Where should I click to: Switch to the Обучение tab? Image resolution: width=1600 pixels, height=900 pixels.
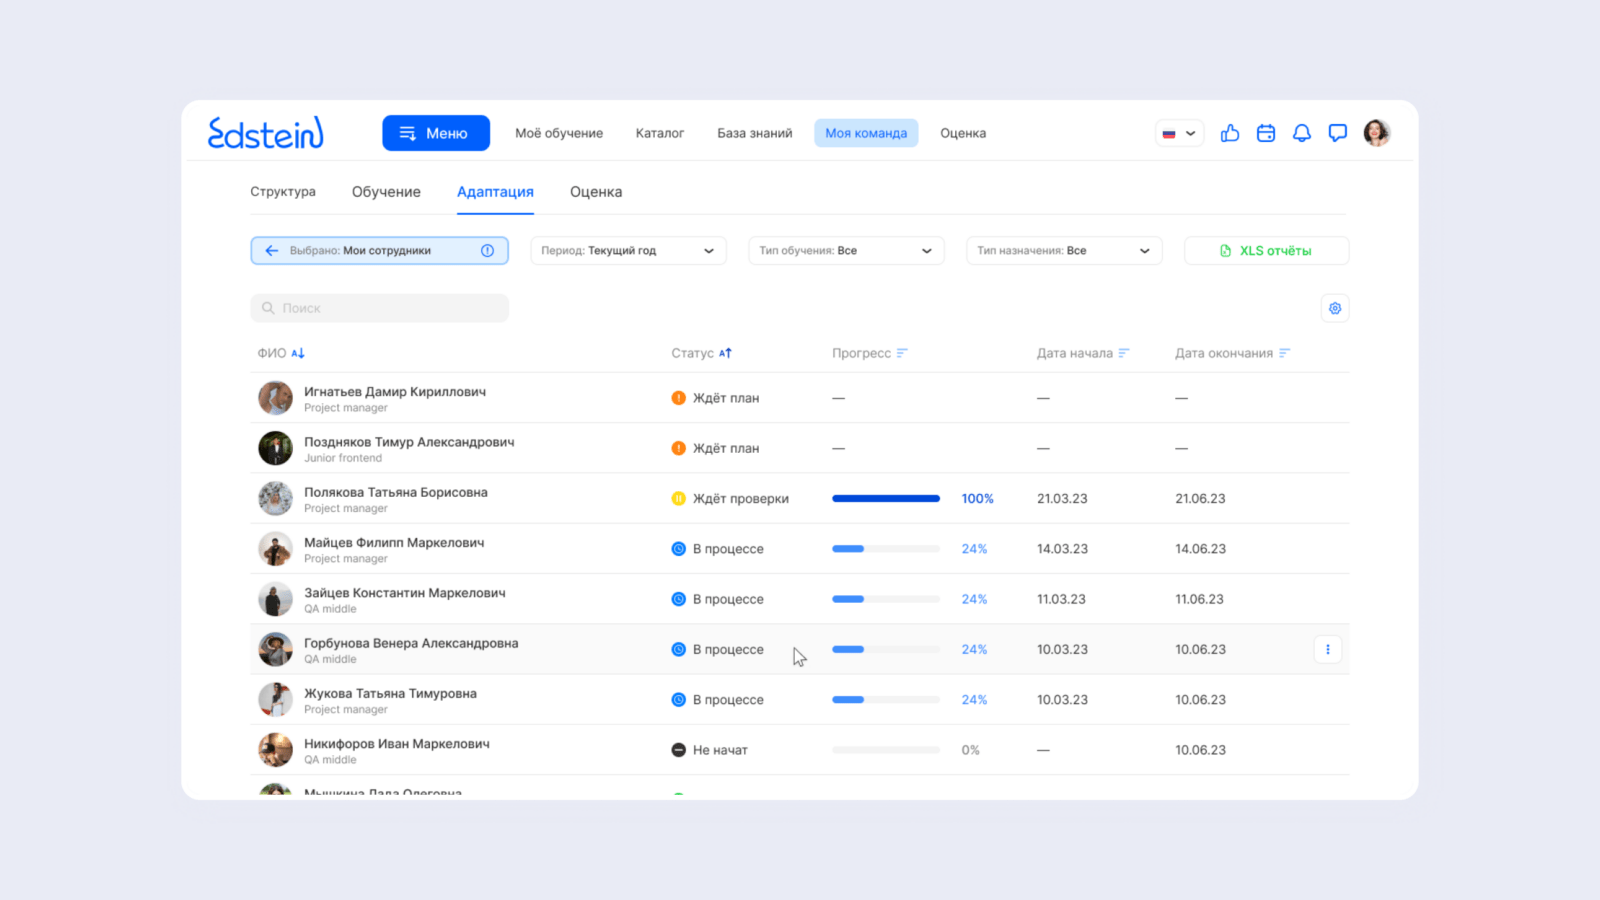tap(386, 192)
